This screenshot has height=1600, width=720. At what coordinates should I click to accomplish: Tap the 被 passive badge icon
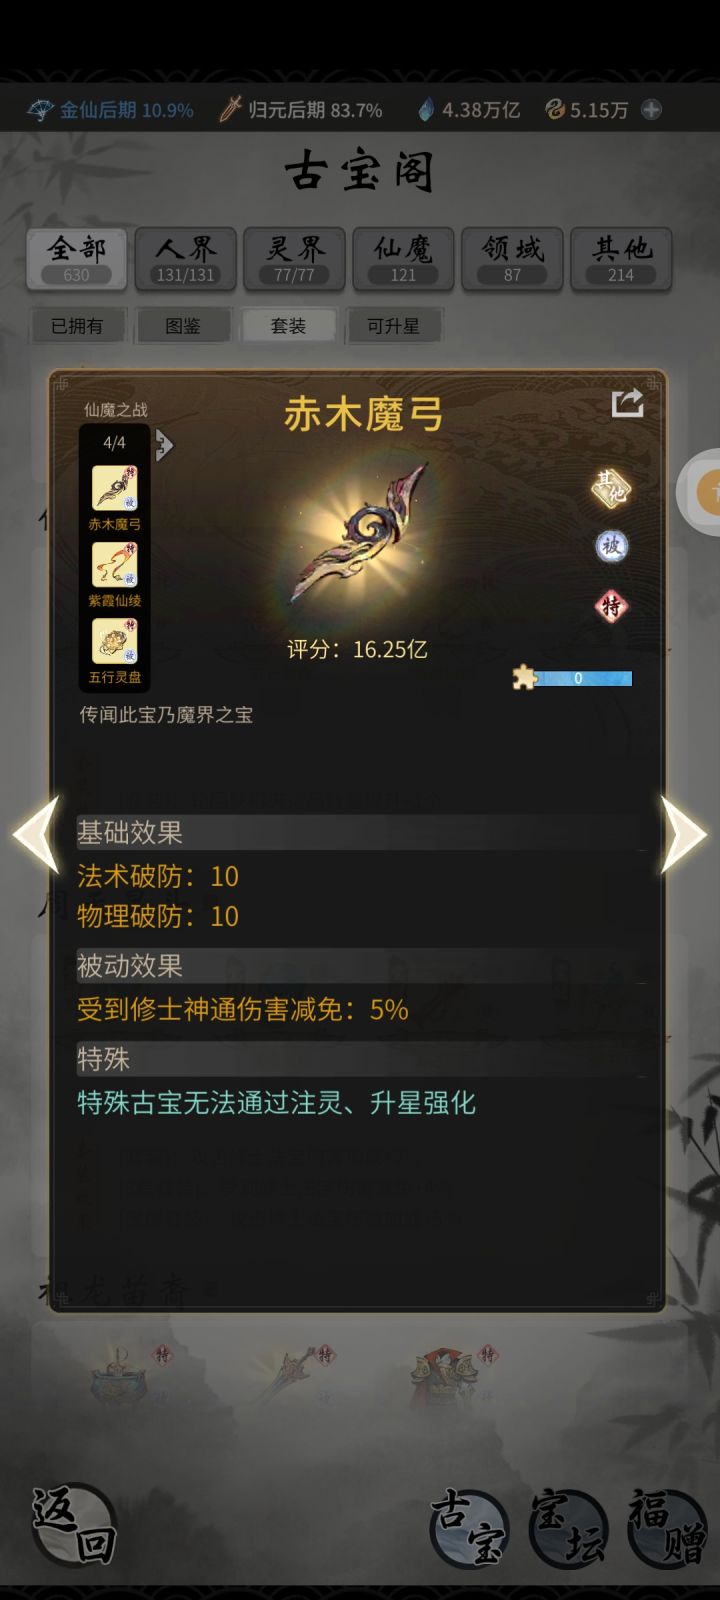[611, 546]
